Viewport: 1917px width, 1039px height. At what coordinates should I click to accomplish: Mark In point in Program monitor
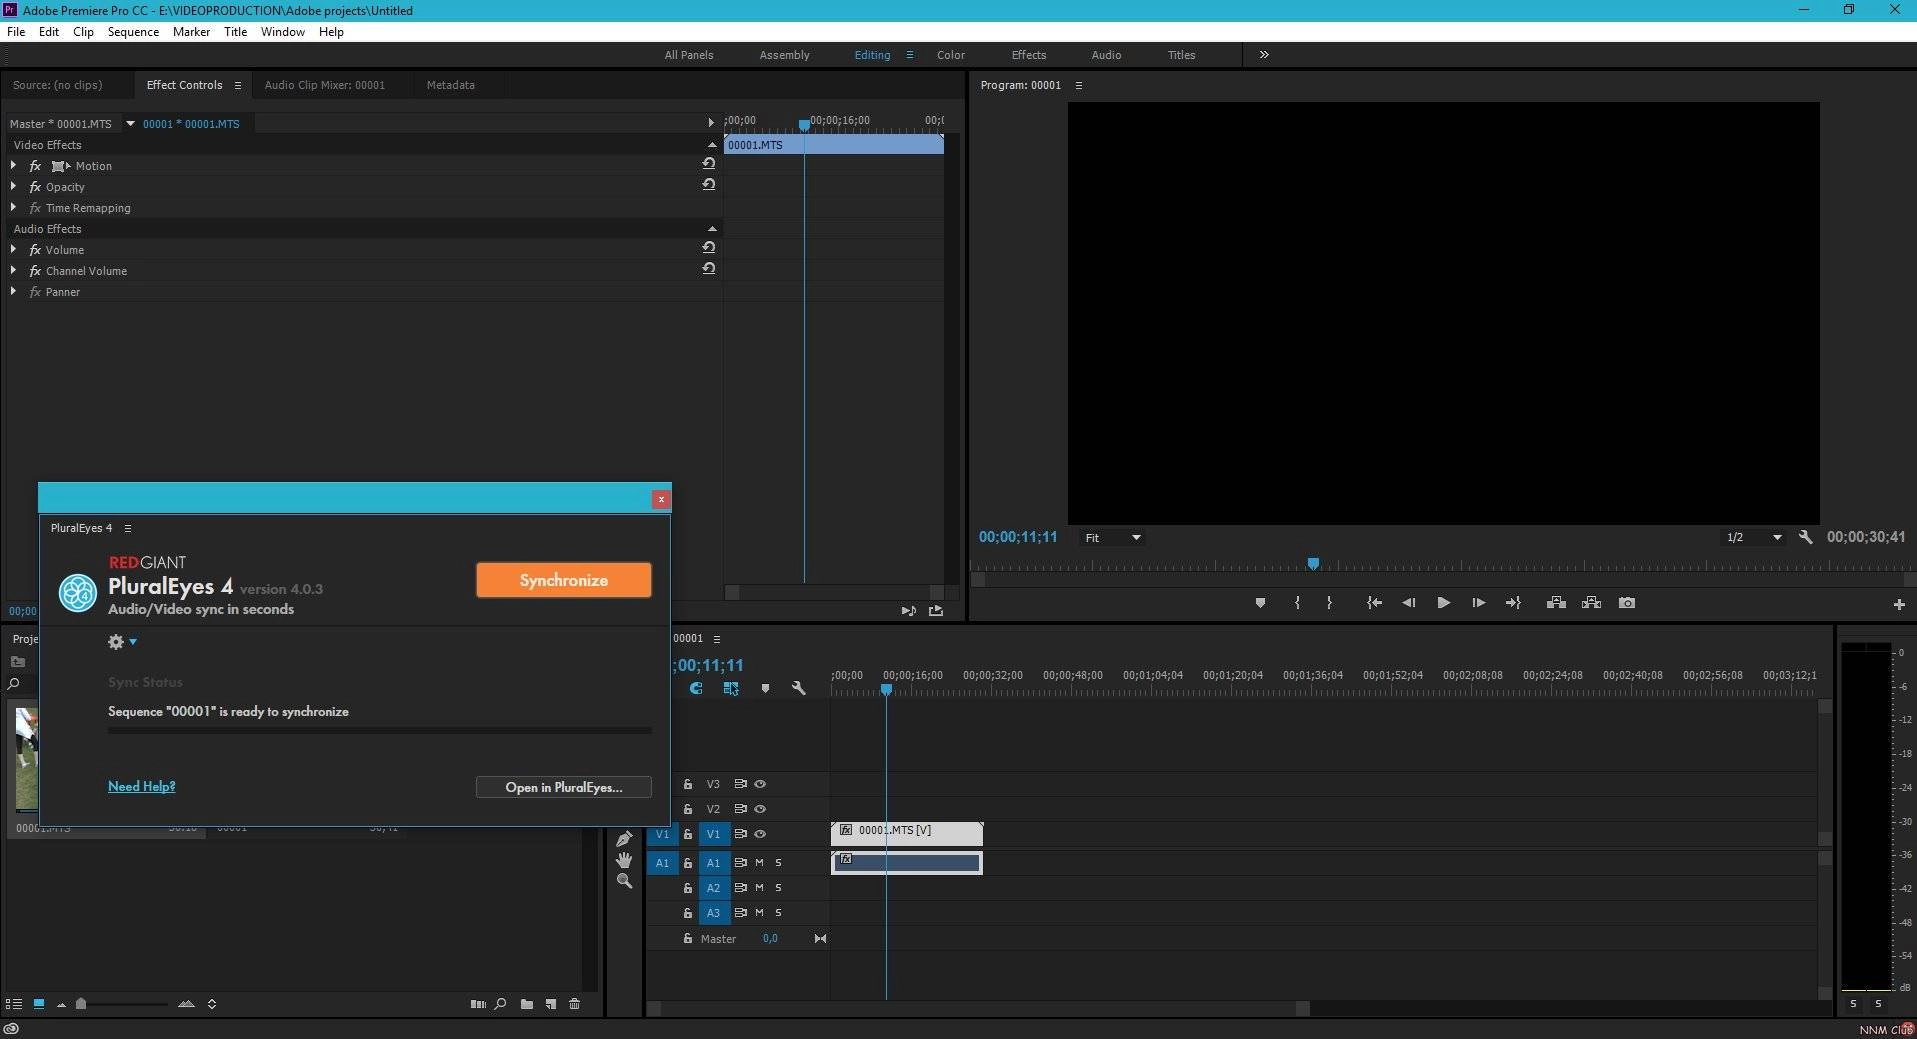1297,603
